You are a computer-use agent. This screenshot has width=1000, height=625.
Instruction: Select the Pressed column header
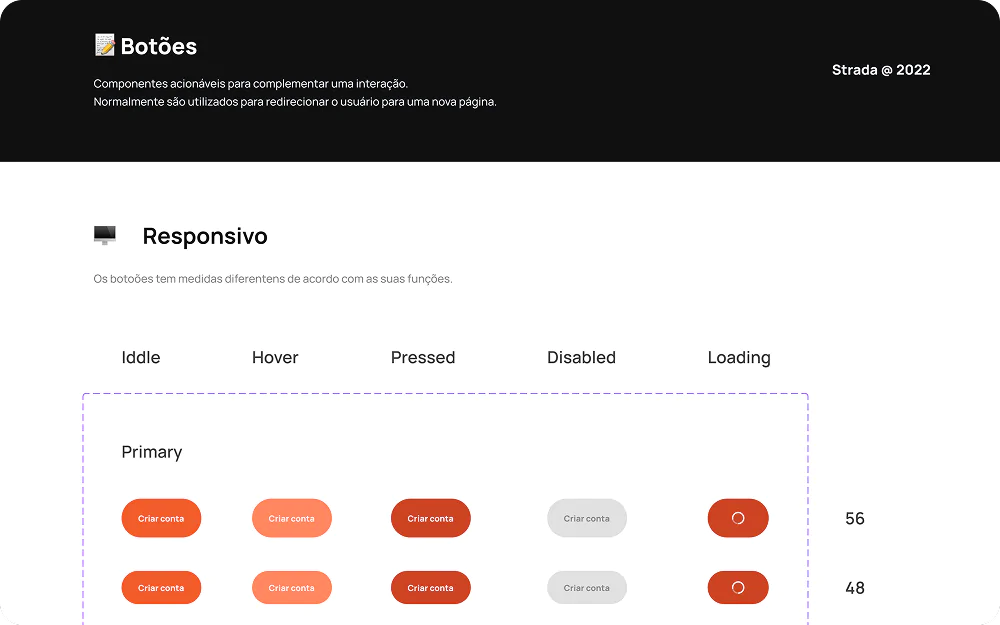tap(423, 357)
